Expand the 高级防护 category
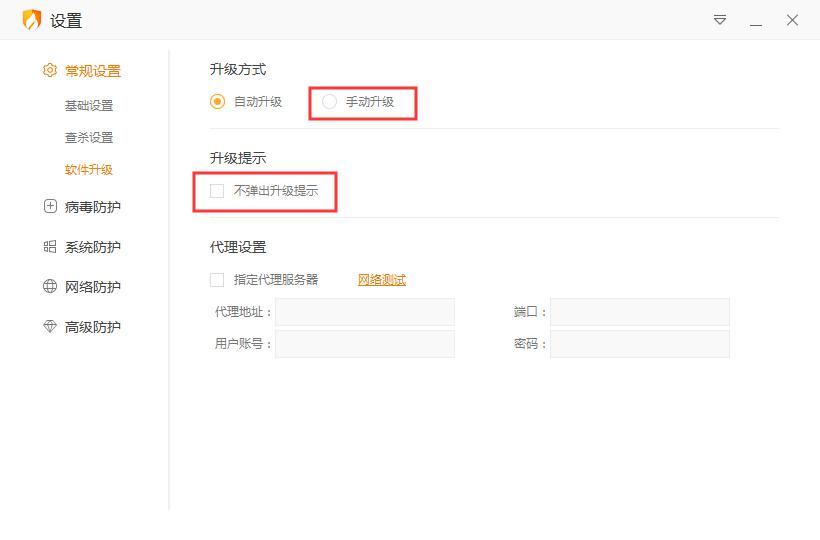 tap(92, 327)
